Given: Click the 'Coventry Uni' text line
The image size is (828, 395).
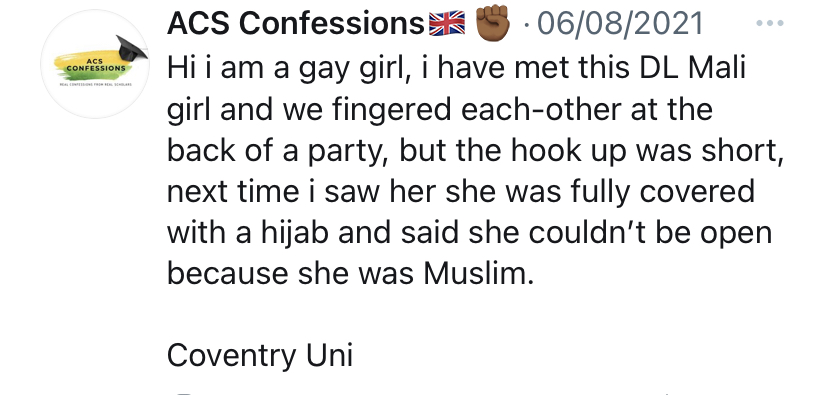Looking at the screenshot, I should (x=260, y=355).
